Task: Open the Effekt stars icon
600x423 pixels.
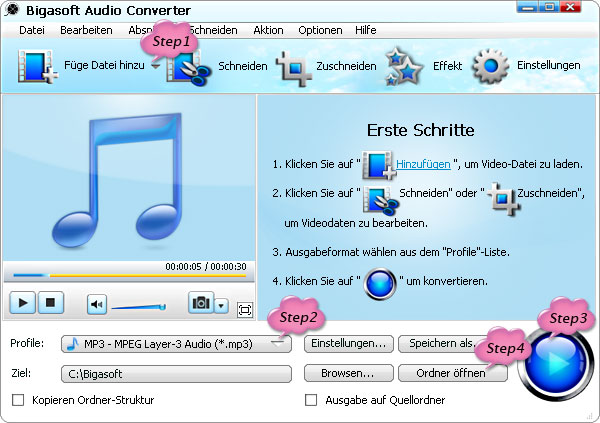Action: pyautogui.click(x=404, y=66)
